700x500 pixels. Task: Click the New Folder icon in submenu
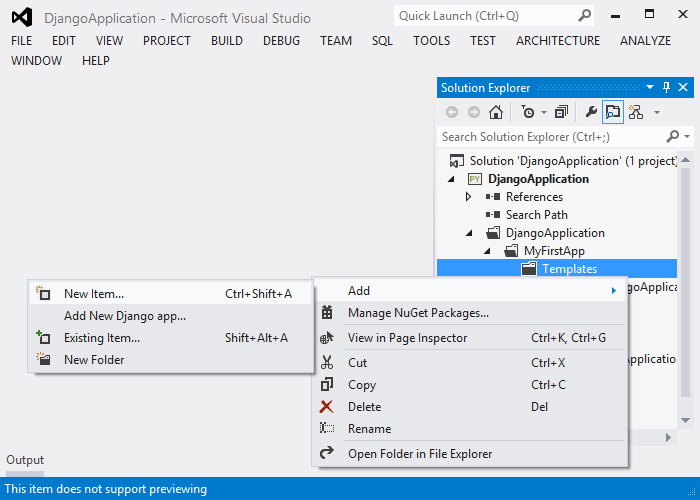pyautogui.click(x=43, y=359)
